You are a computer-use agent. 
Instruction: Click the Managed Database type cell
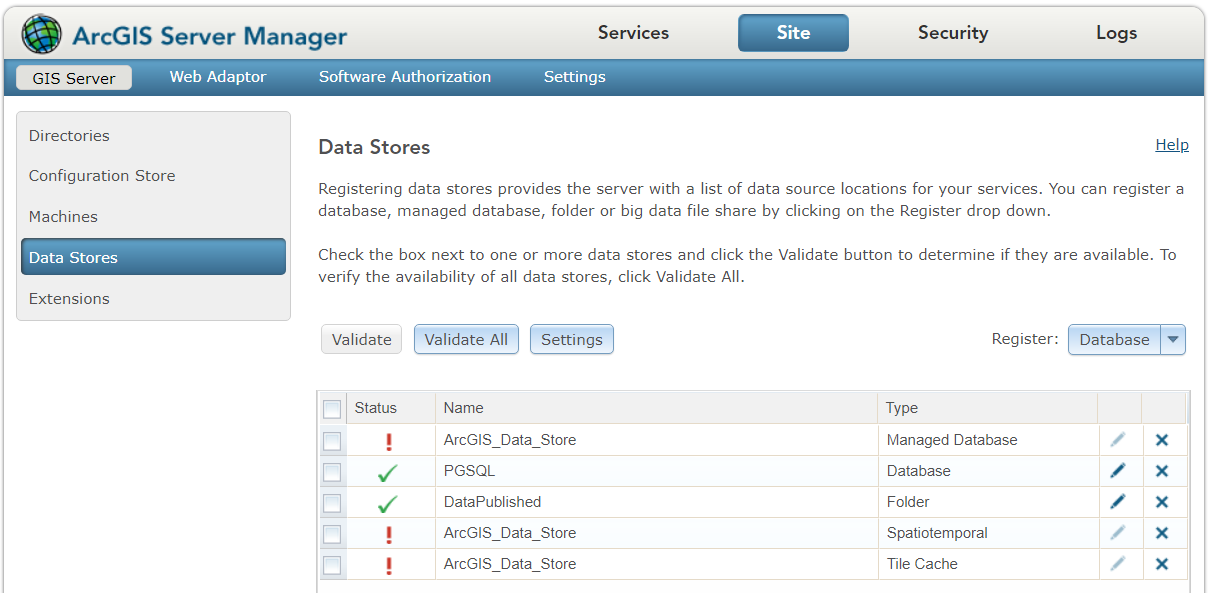[988, 440]
